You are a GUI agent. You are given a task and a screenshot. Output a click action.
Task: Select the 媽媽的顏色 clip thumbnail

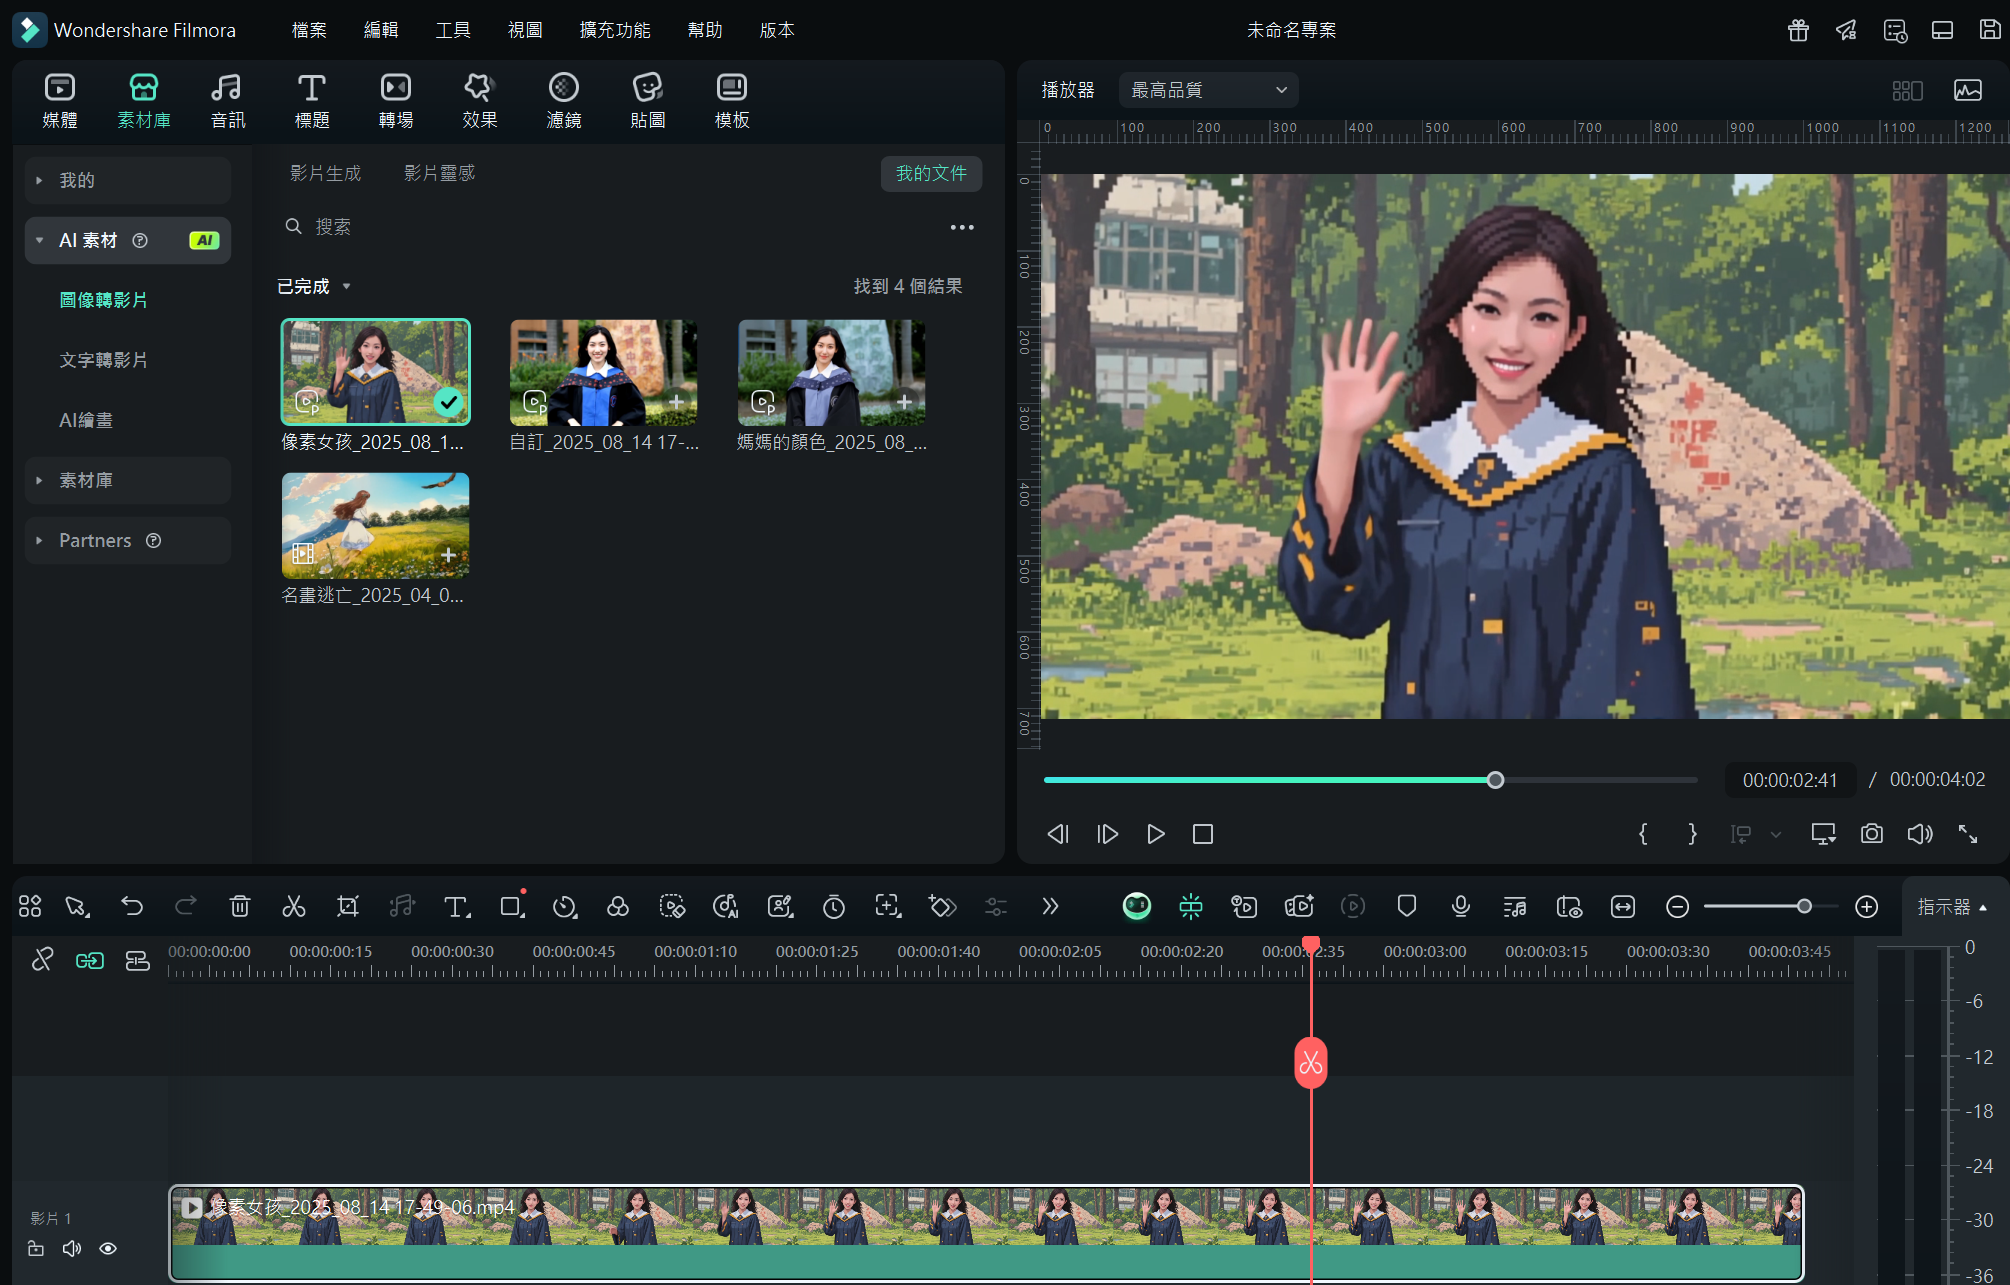(x=832, y=373)
